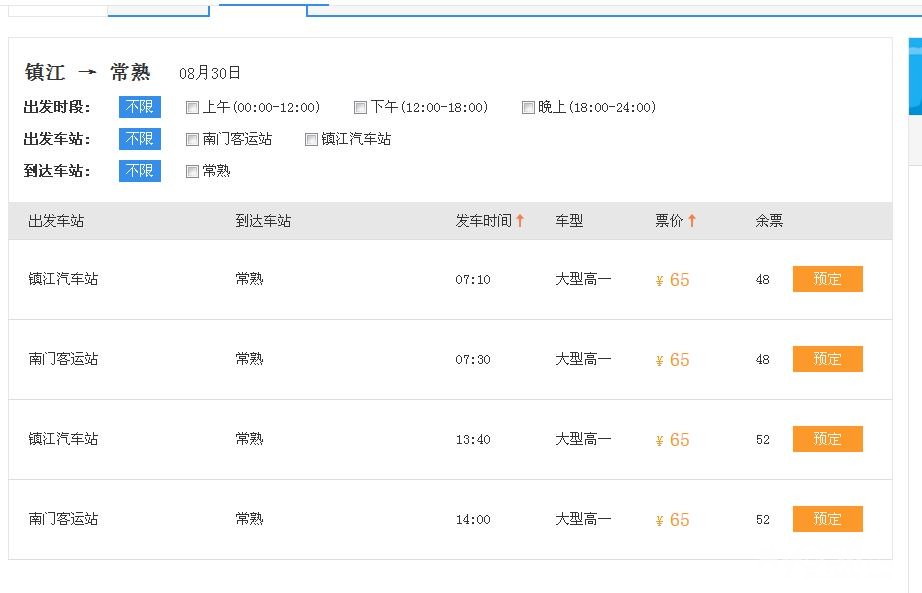
Task: Check the 下午 (12:00-18:00) time filter
Action: pos(360,107)
